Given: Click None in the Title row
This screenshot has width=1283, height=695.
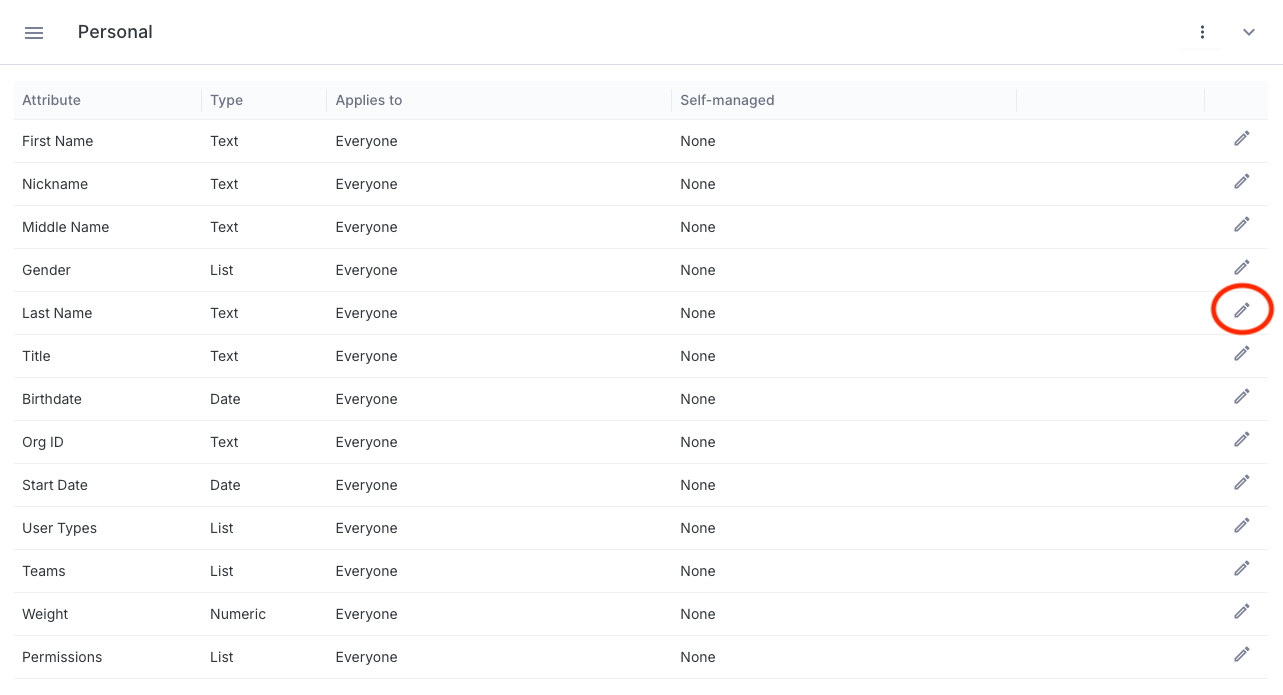Looking at the screenshot, I should (x=698, y=356).
